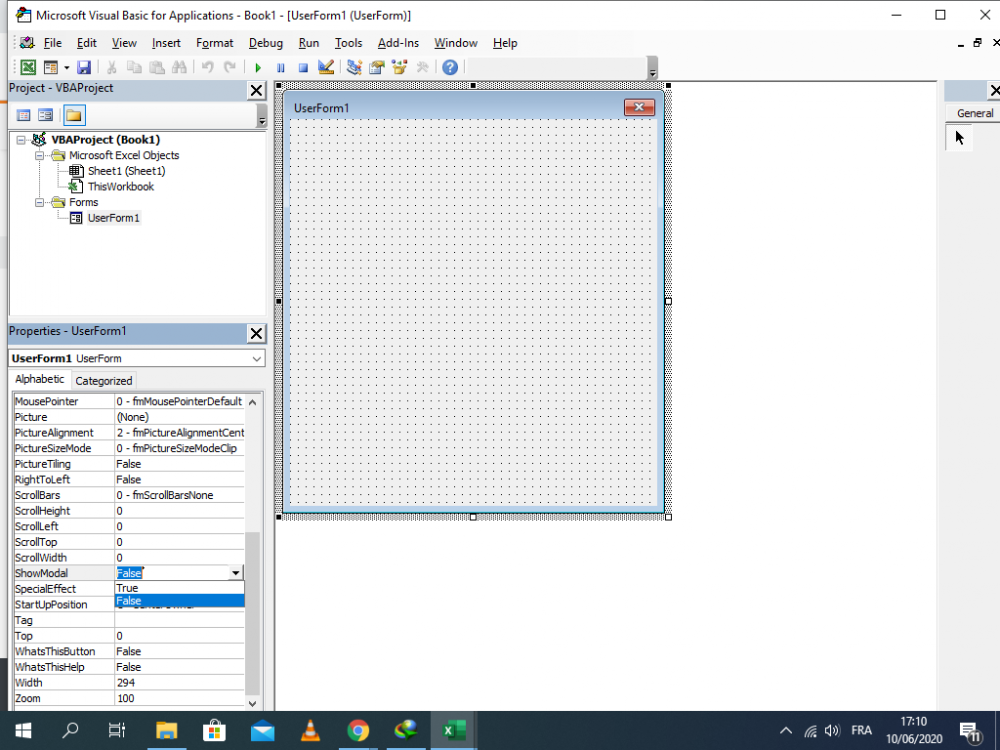Run the UserForm with the green play icon
1000x750 pixels.
258,67
